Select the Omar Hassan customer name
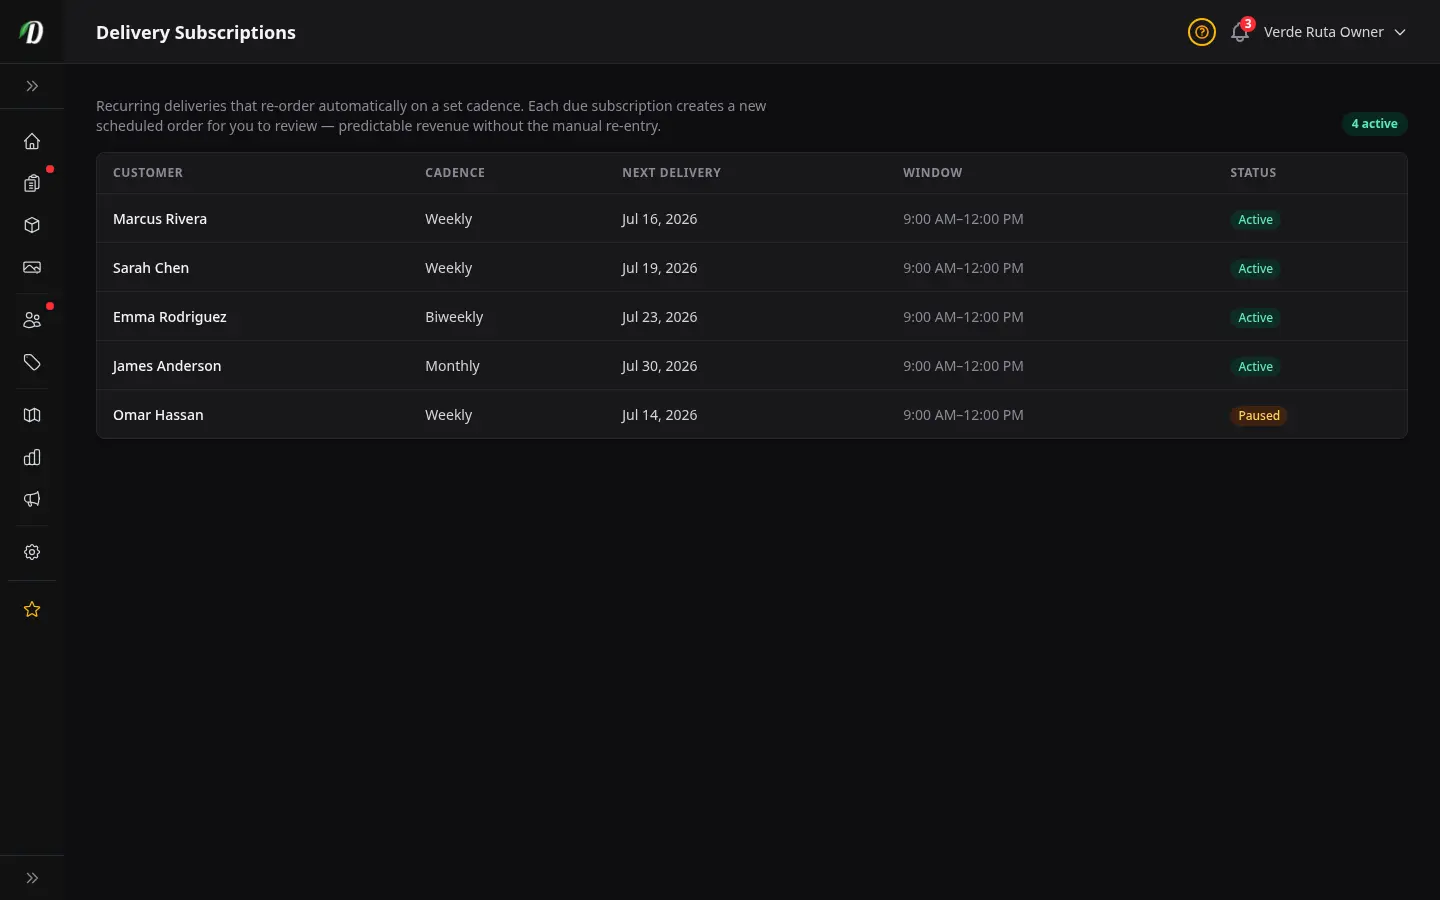 (x=158, y=415)
